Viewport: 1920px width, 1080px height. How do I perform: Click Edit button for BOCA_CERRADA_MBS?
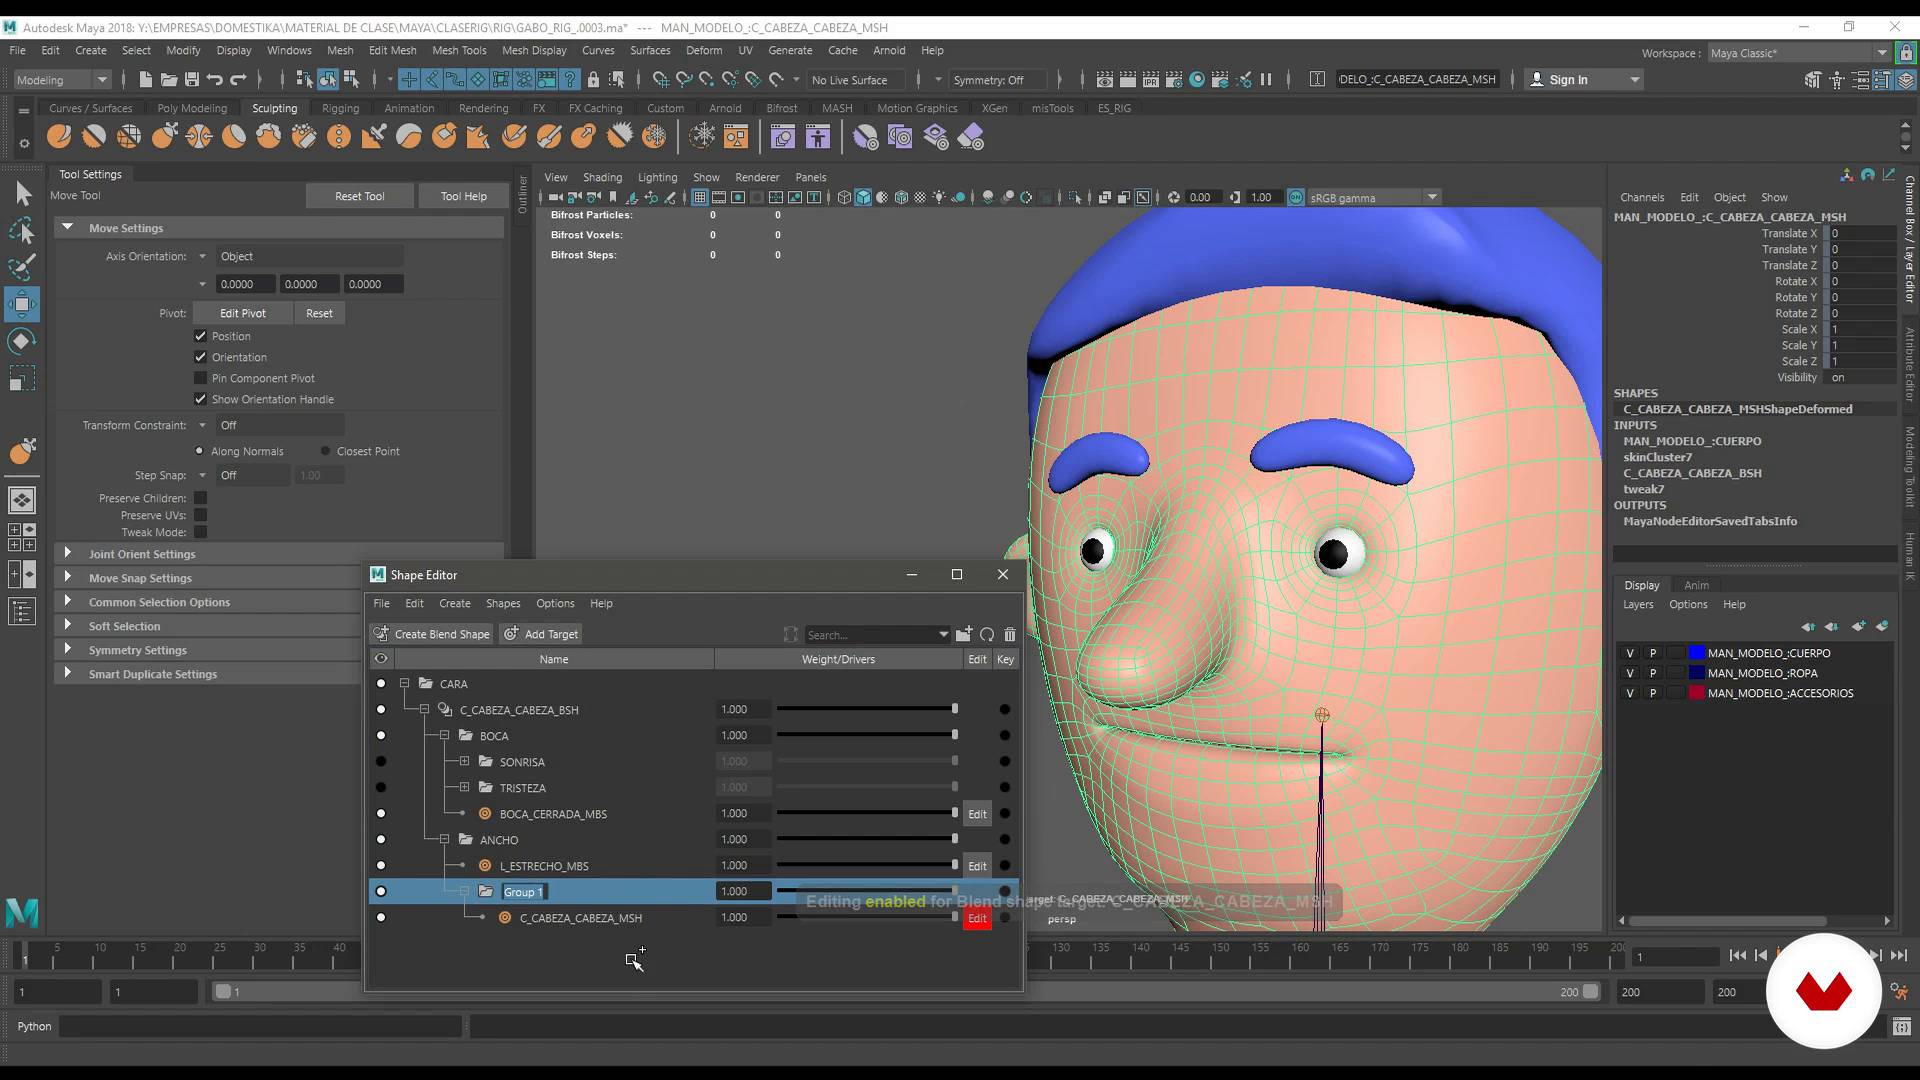977,813
